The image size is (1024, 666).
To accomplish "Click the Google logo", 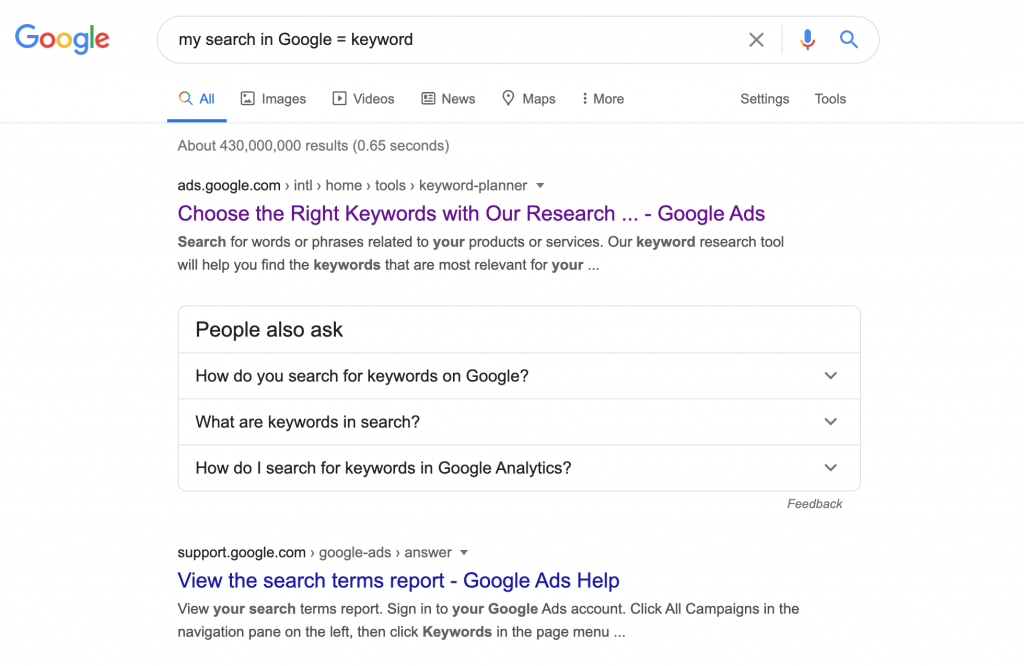I will 62,39.
